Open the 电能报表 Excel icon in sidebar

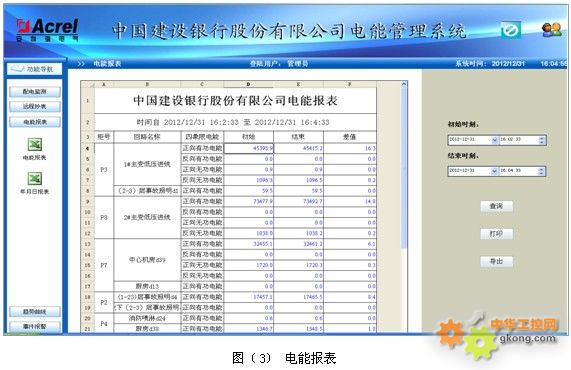(x=35, y=145)
